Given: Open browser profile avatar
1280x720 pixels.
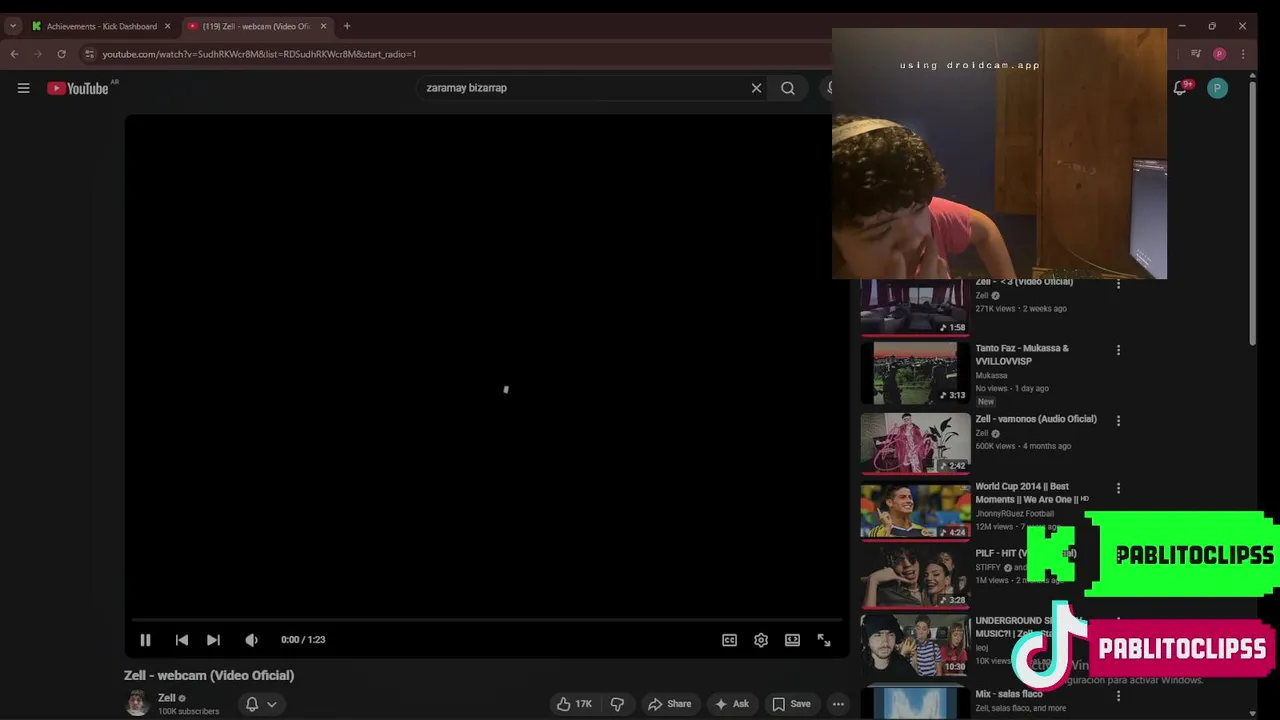Looking at the screenshot, I should tap(1219, 54).
